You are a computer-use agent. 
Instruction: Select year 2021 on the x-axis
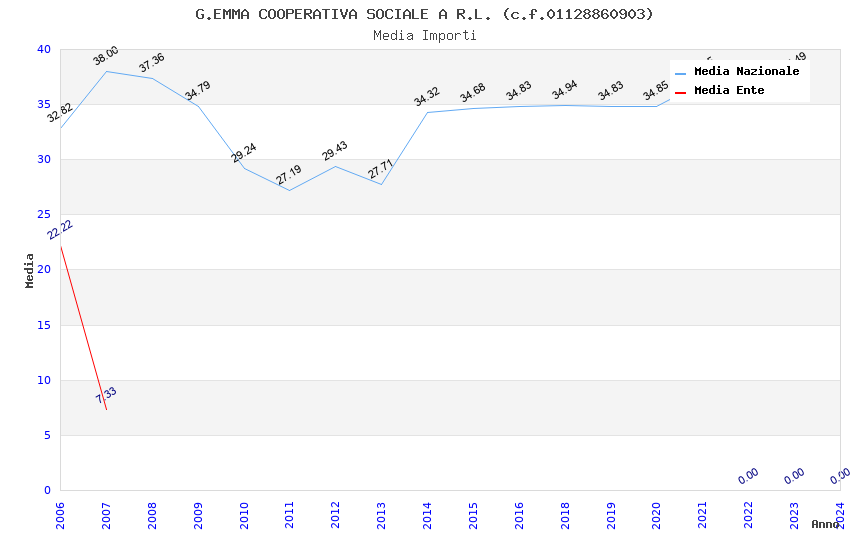tap(703, 515)
